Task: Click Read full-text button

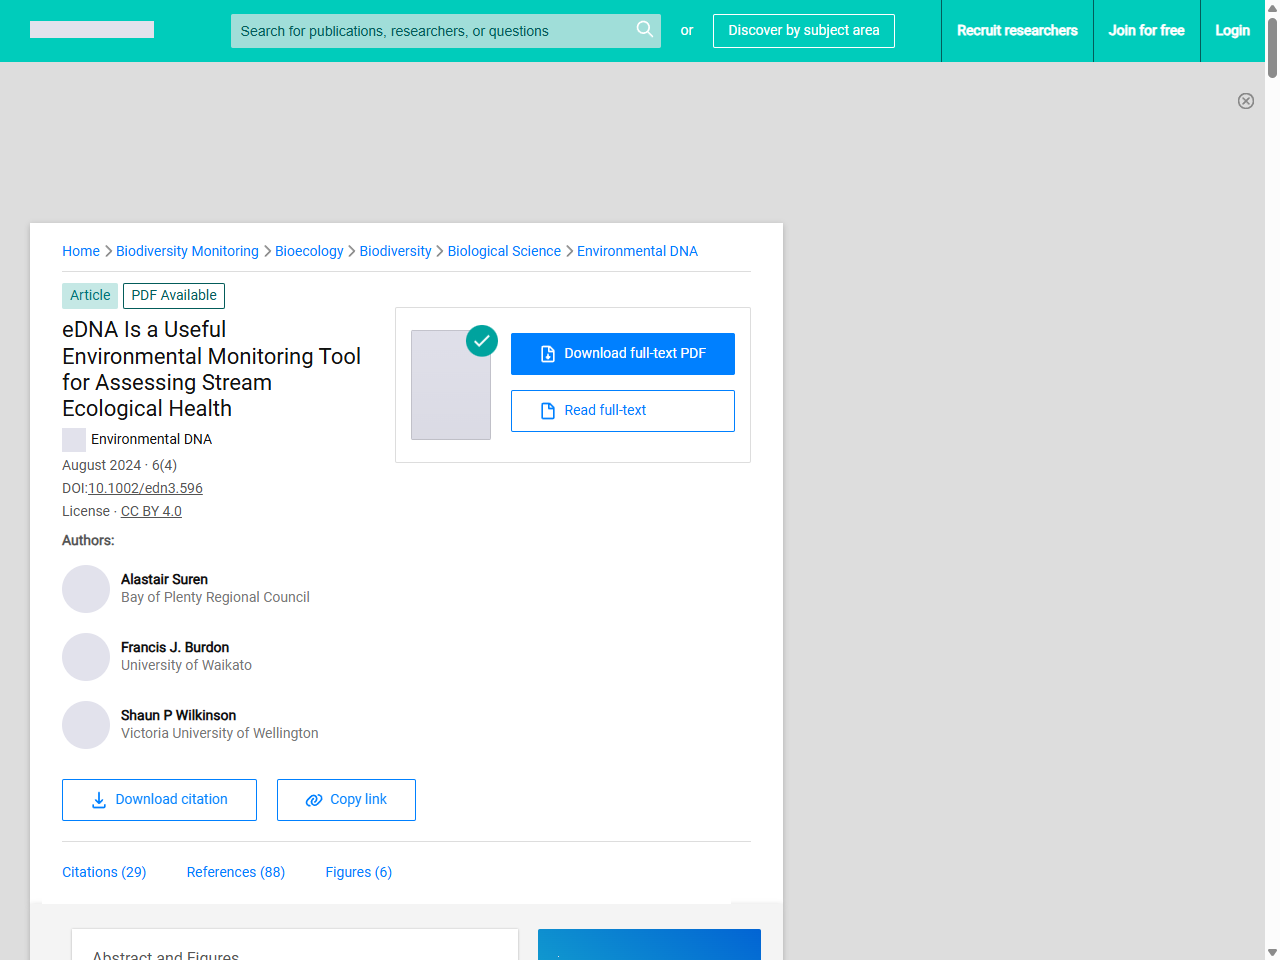Action: point(623,411)
